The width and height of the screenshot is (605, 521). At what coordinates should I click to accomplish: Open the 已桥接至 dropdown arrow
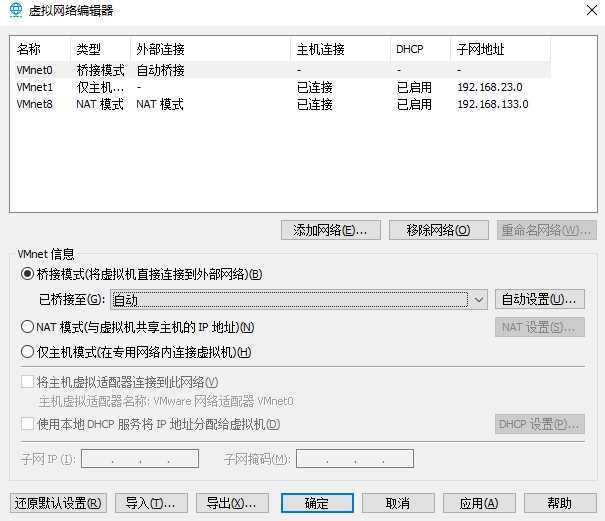[x=478, y=299]
